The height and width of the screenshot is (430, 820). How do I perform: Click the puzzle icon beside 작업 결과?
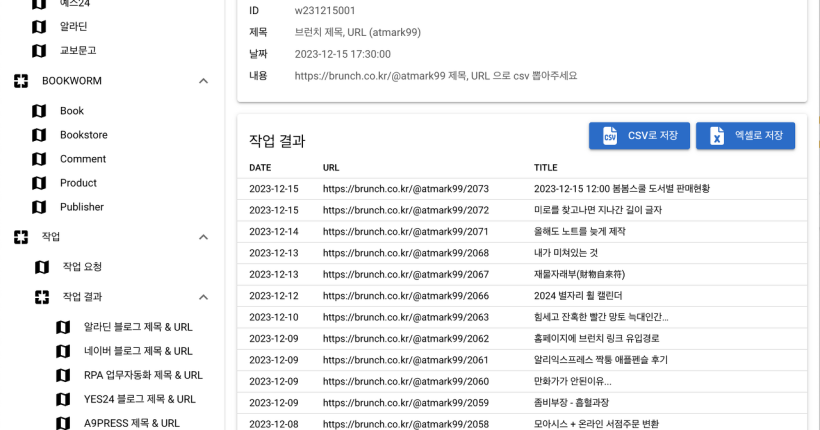coord(42,297)
